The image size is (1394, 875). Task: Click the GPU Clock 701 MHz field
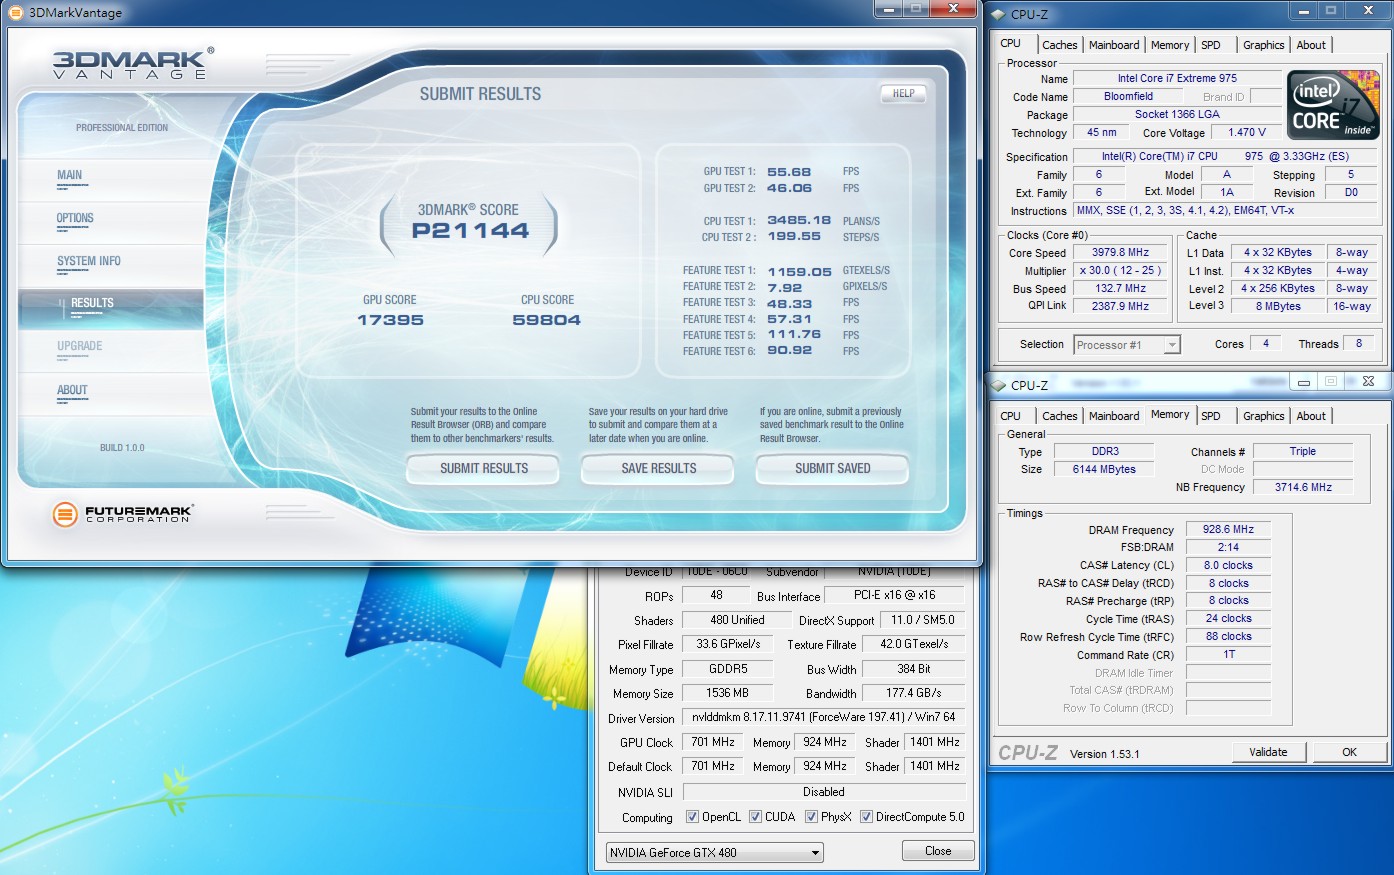click(713, 742)
